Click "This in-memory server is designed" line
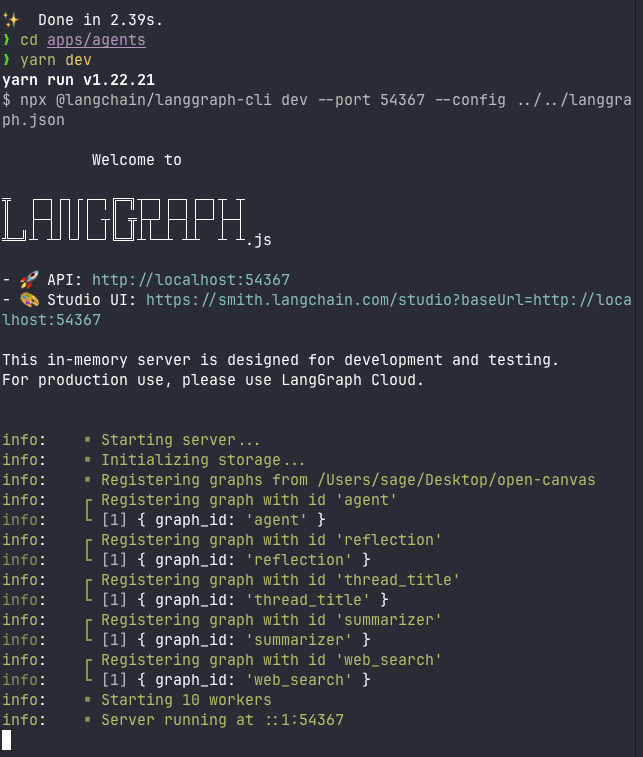Image resolution: width=643 pixels, height=757 pixels. (280, 360)
